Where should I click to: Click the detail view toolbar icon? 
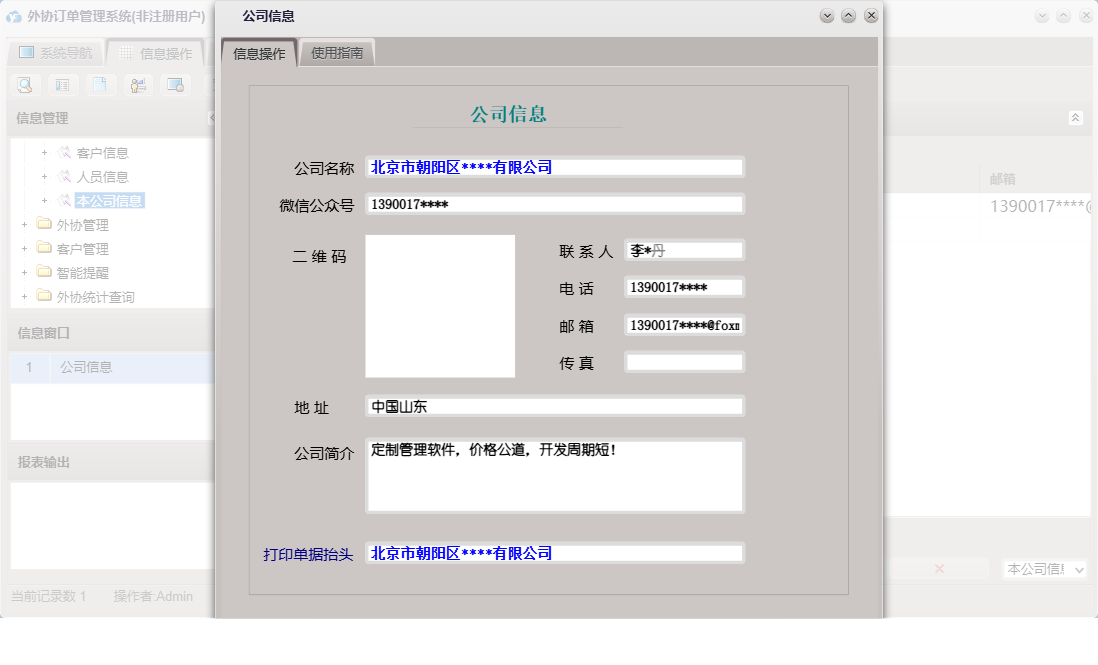pos(62,85)
